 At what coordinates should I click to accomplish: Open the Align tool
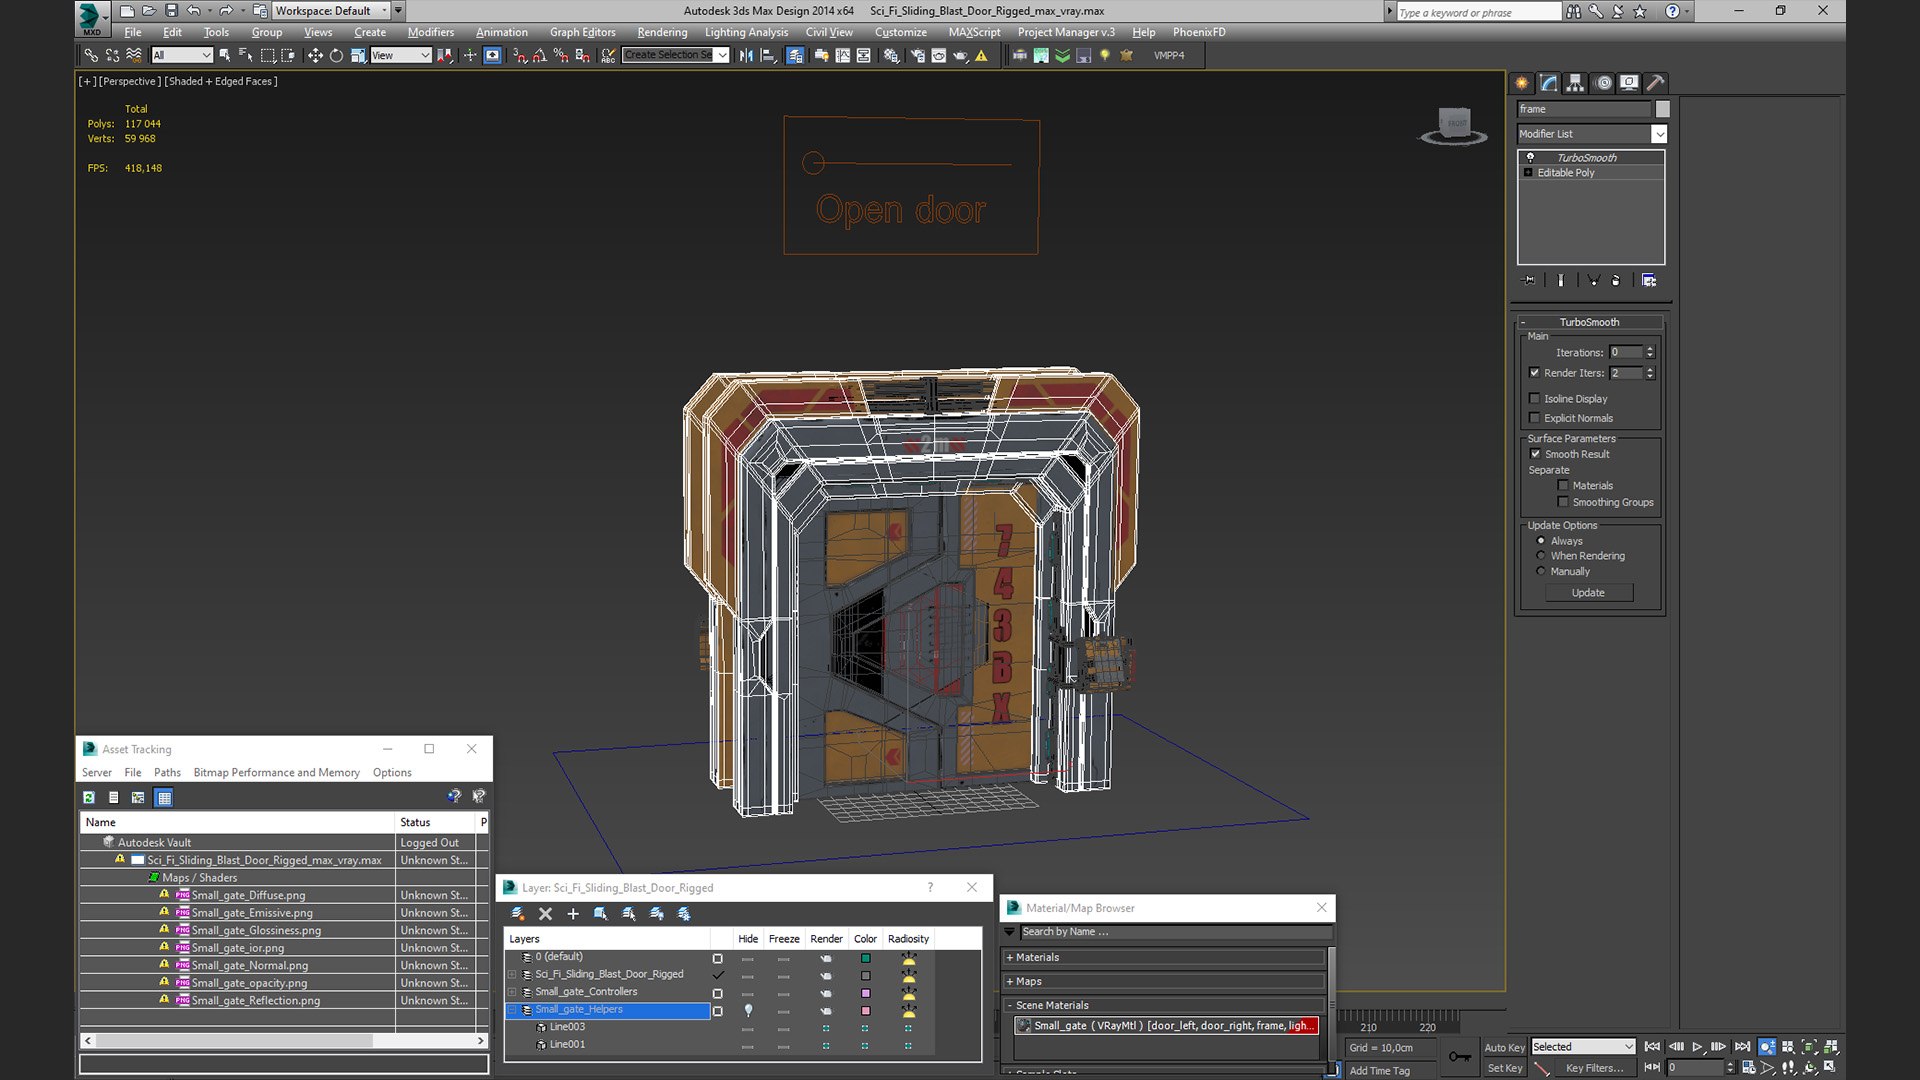[x=768, y=55]
